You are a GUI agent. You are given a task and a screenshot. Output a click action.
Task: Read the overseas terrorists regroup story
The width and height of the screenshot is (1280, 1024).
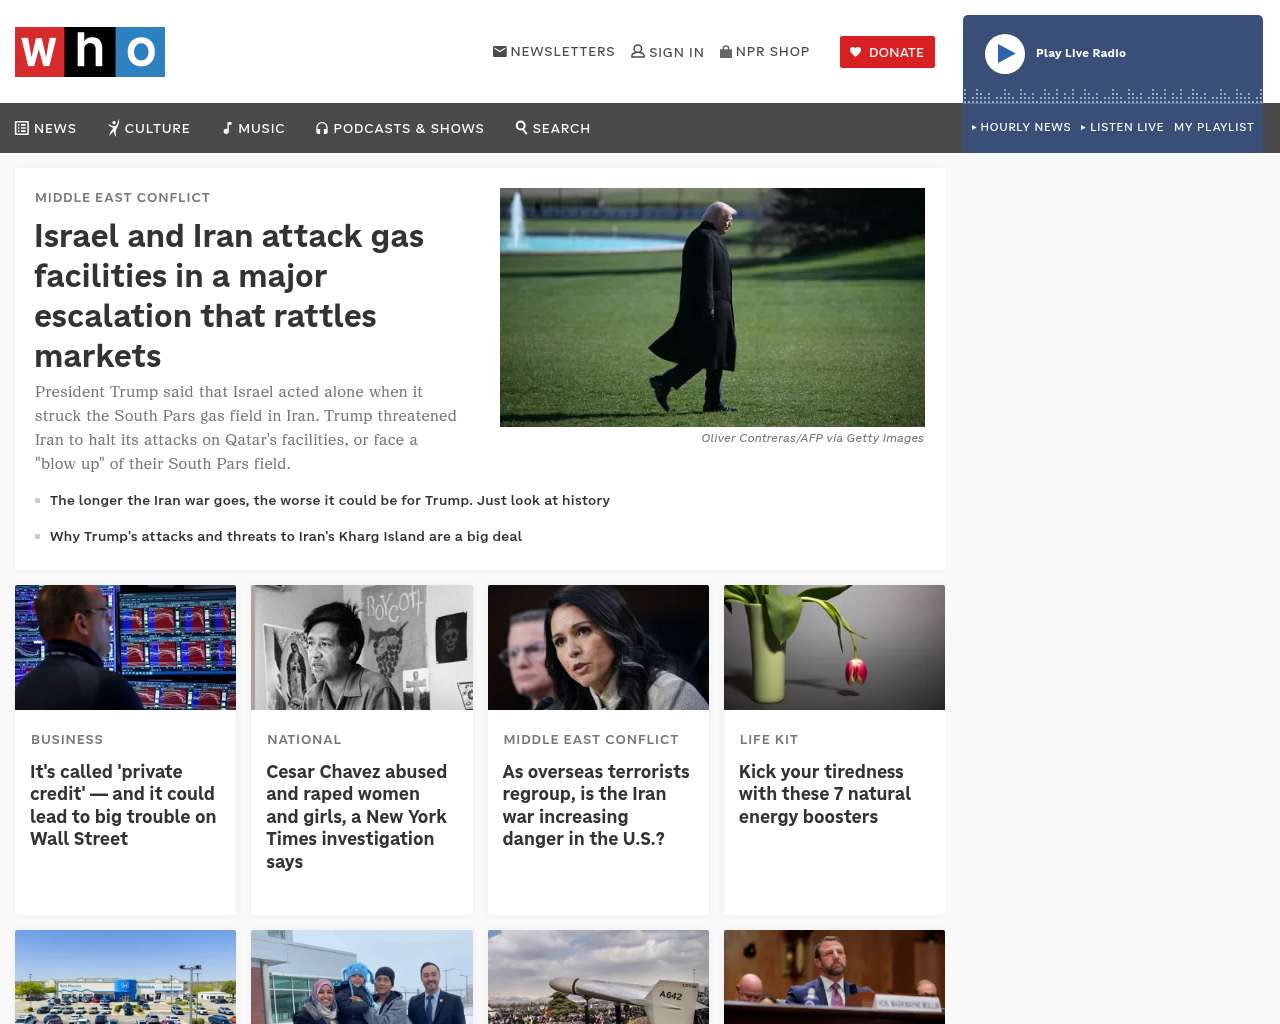[596, 805]
